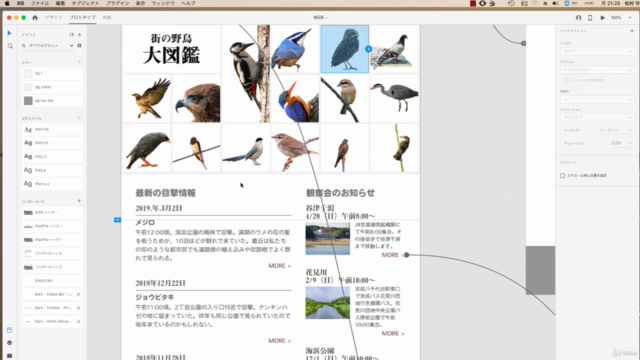Click the link icon on Bars - Home Indicator row
The image size is (640, 360).
click(x=78, y=321)
